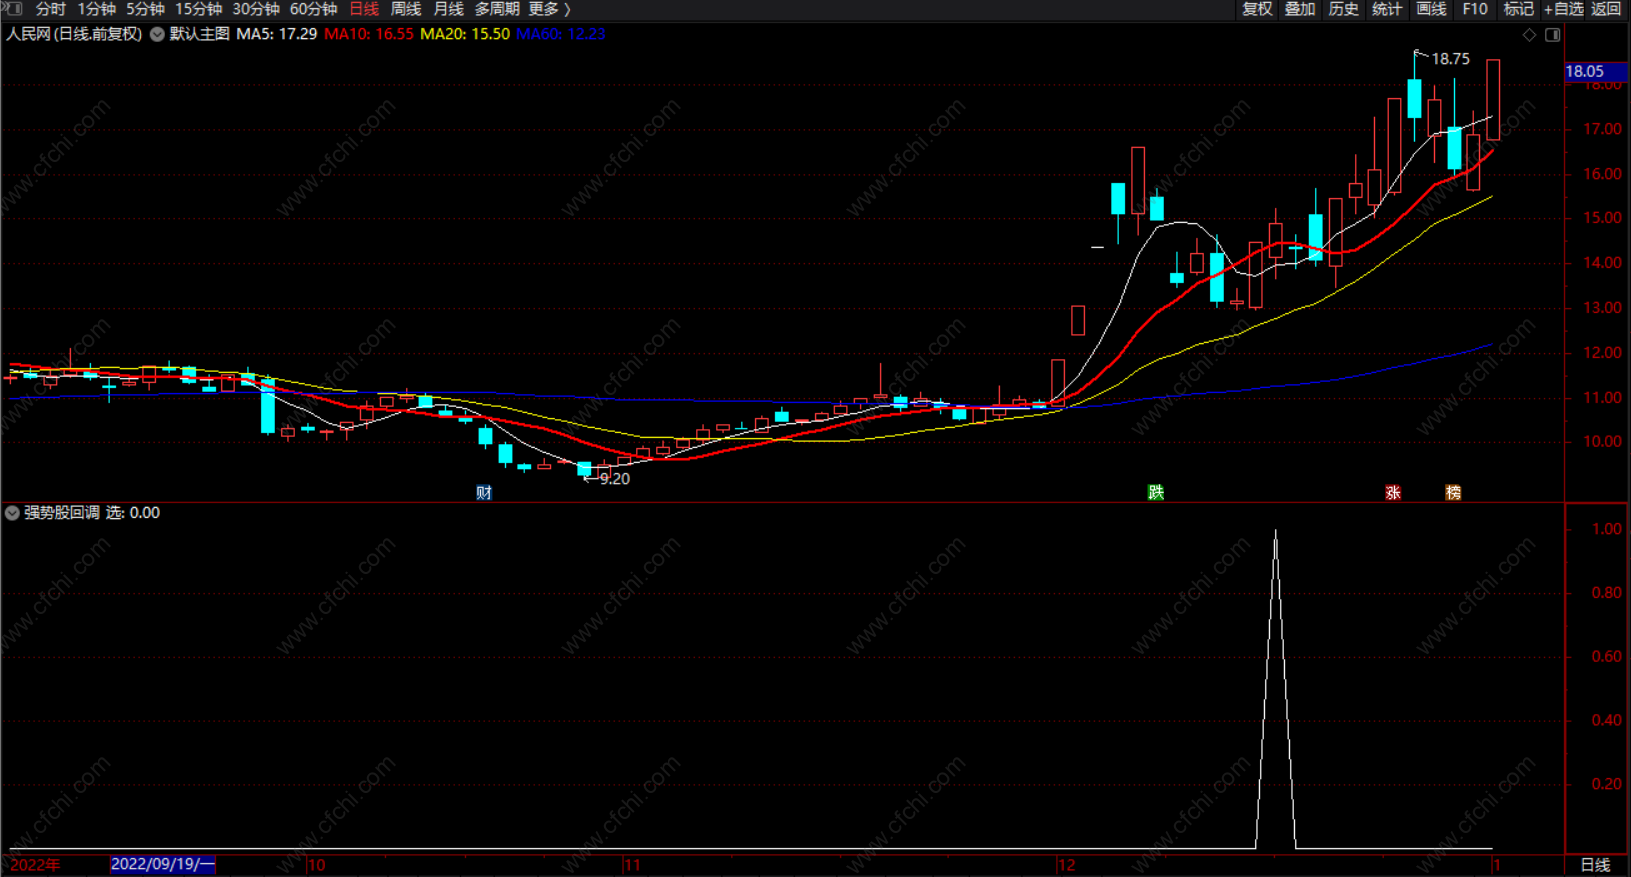This screenshot has height=877, width=1631.
Task: Click the 复权 button
Action: coord(1257,9)
